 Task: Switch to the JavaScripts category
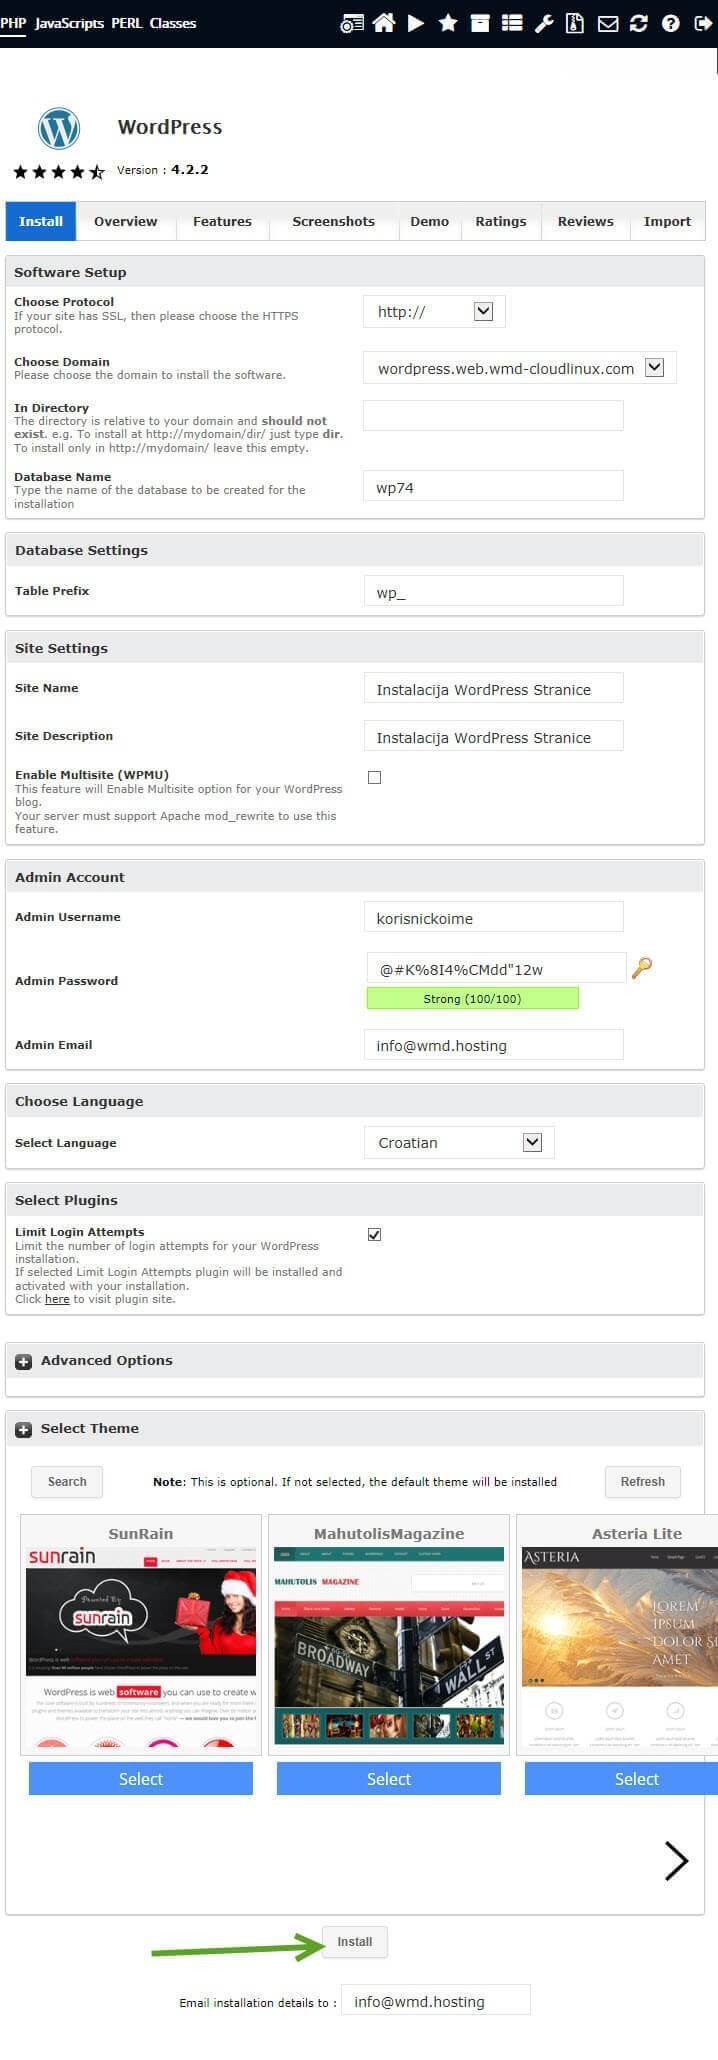click(x=69, y=23)
